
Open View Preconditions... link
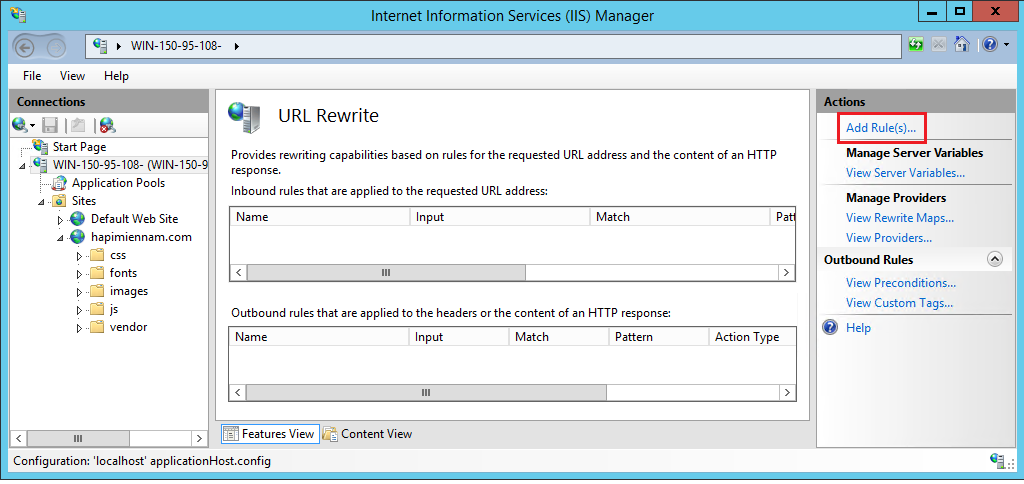click(901, 283)
